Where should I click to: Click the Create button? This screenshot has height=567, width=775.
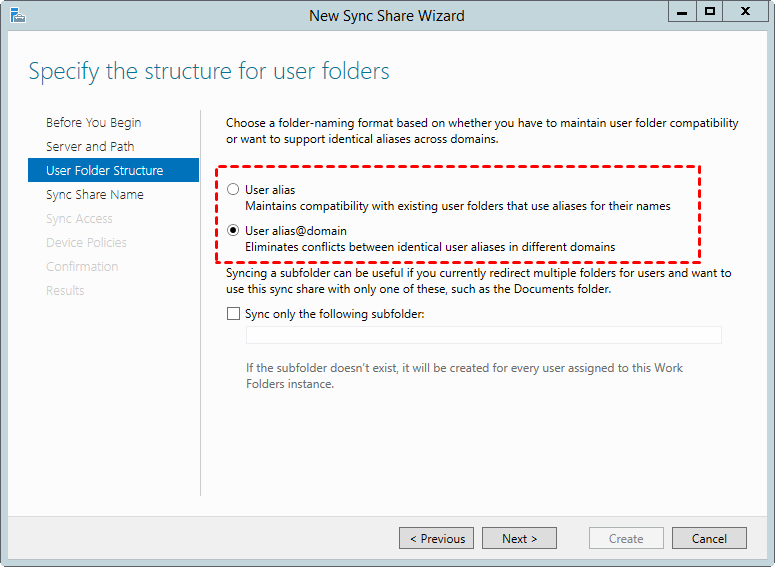click(626, 538)
